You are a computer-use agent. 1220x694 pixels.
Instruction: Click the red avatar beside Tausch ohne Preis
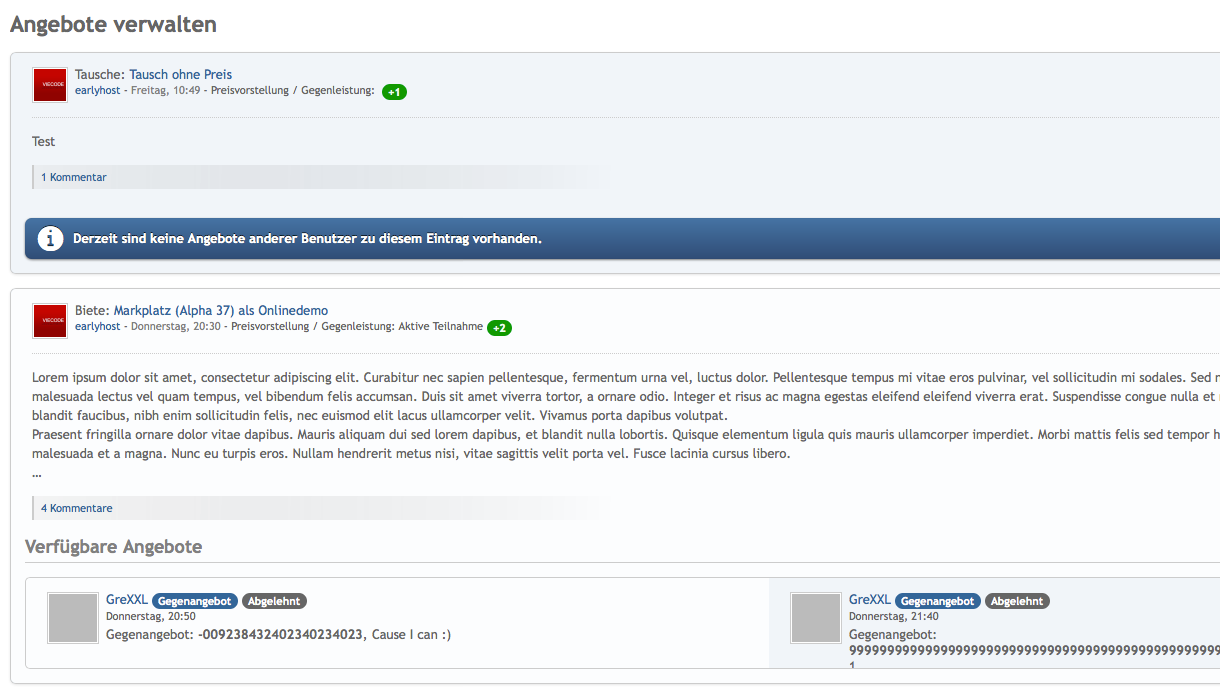(50, 85)
